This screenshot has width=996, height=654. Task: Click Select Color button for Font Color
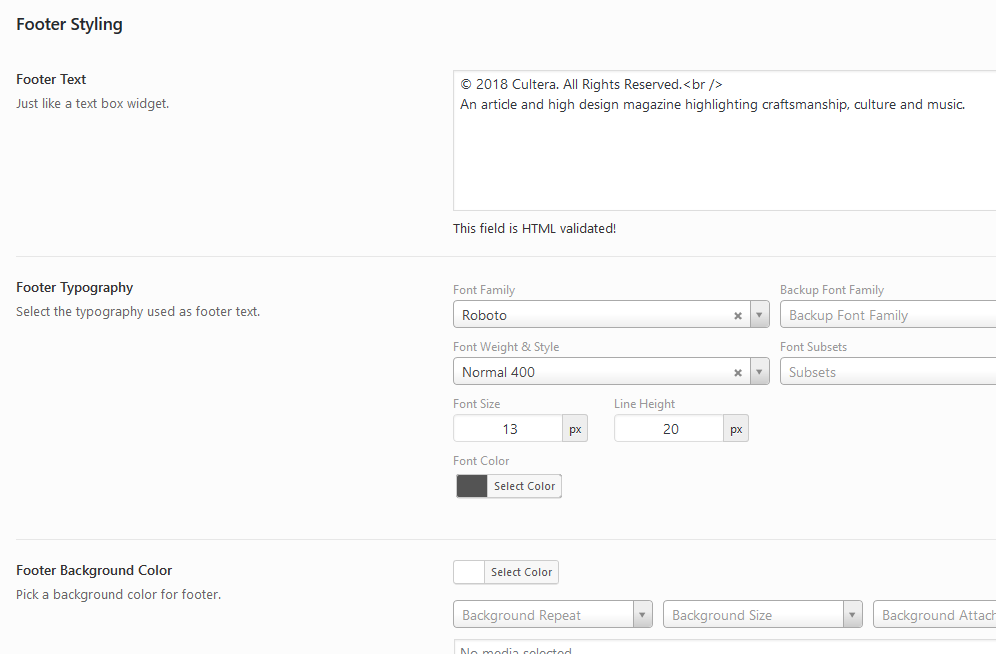524,486
